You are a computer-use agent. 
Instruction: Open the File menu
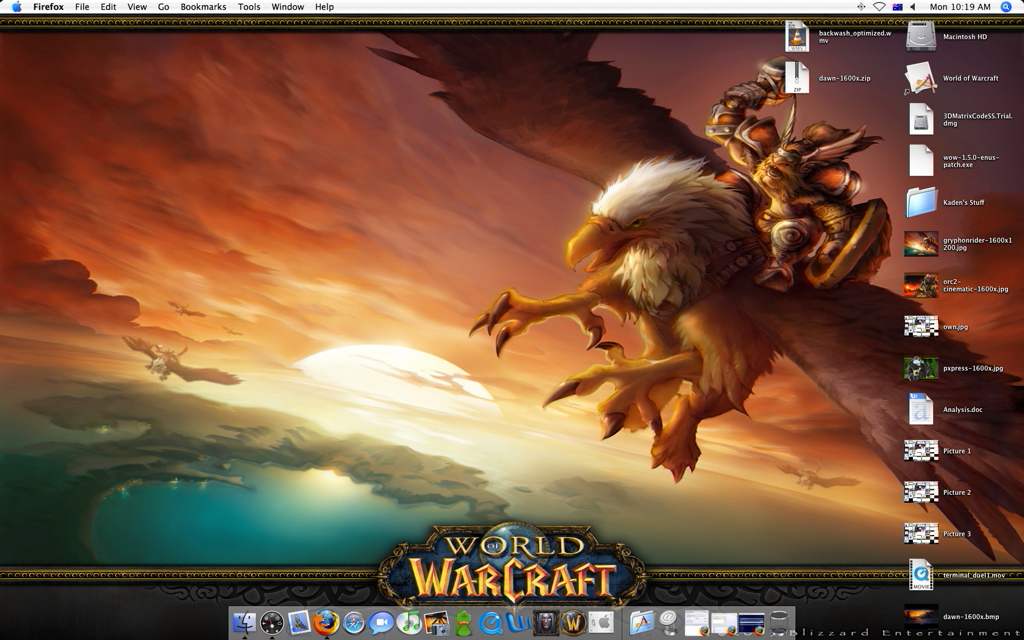(82, 7)
